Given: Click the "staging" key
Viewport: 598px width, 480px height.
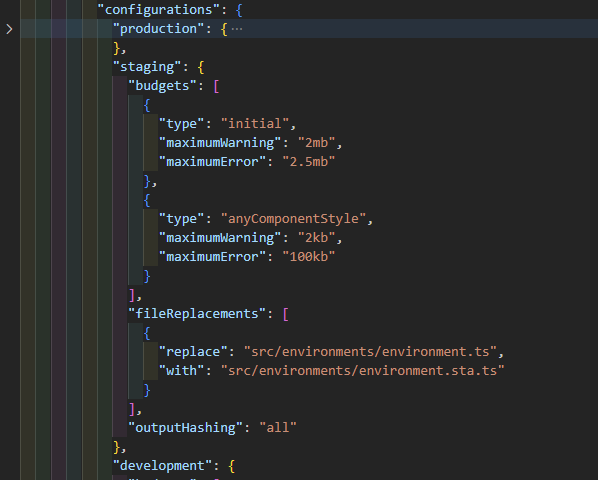Looking at the screenshot, I should pyautogui.click(x=147, y=67).
